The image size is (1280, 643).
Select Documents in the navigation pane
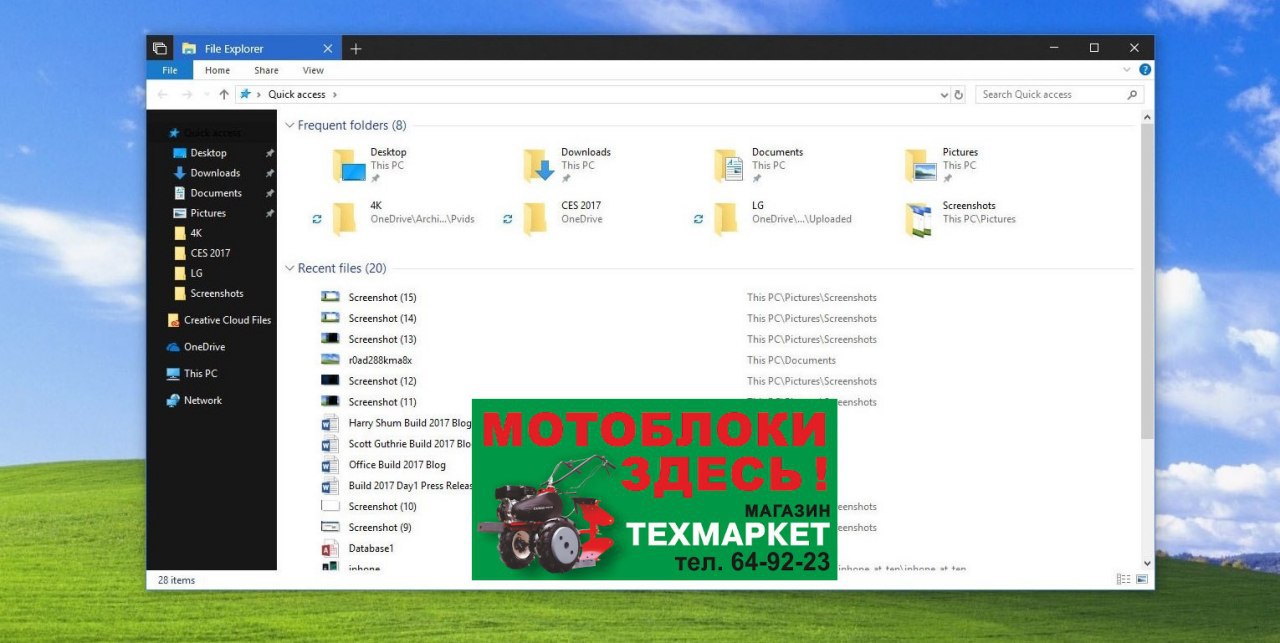pyautogui.click(x=216, y=193)
